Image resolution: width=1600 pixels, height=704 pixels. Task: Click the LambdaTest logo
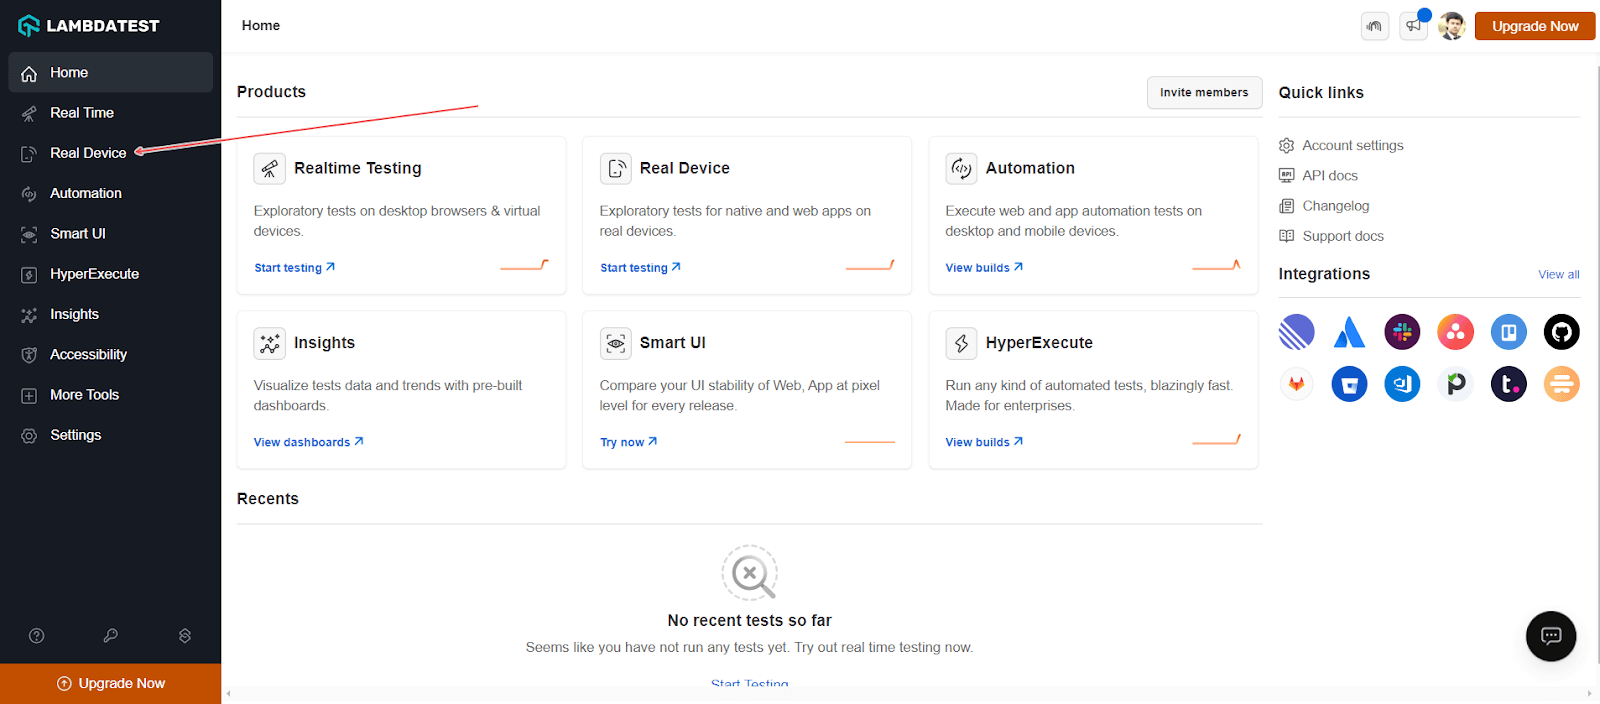(x=89, y=26)
